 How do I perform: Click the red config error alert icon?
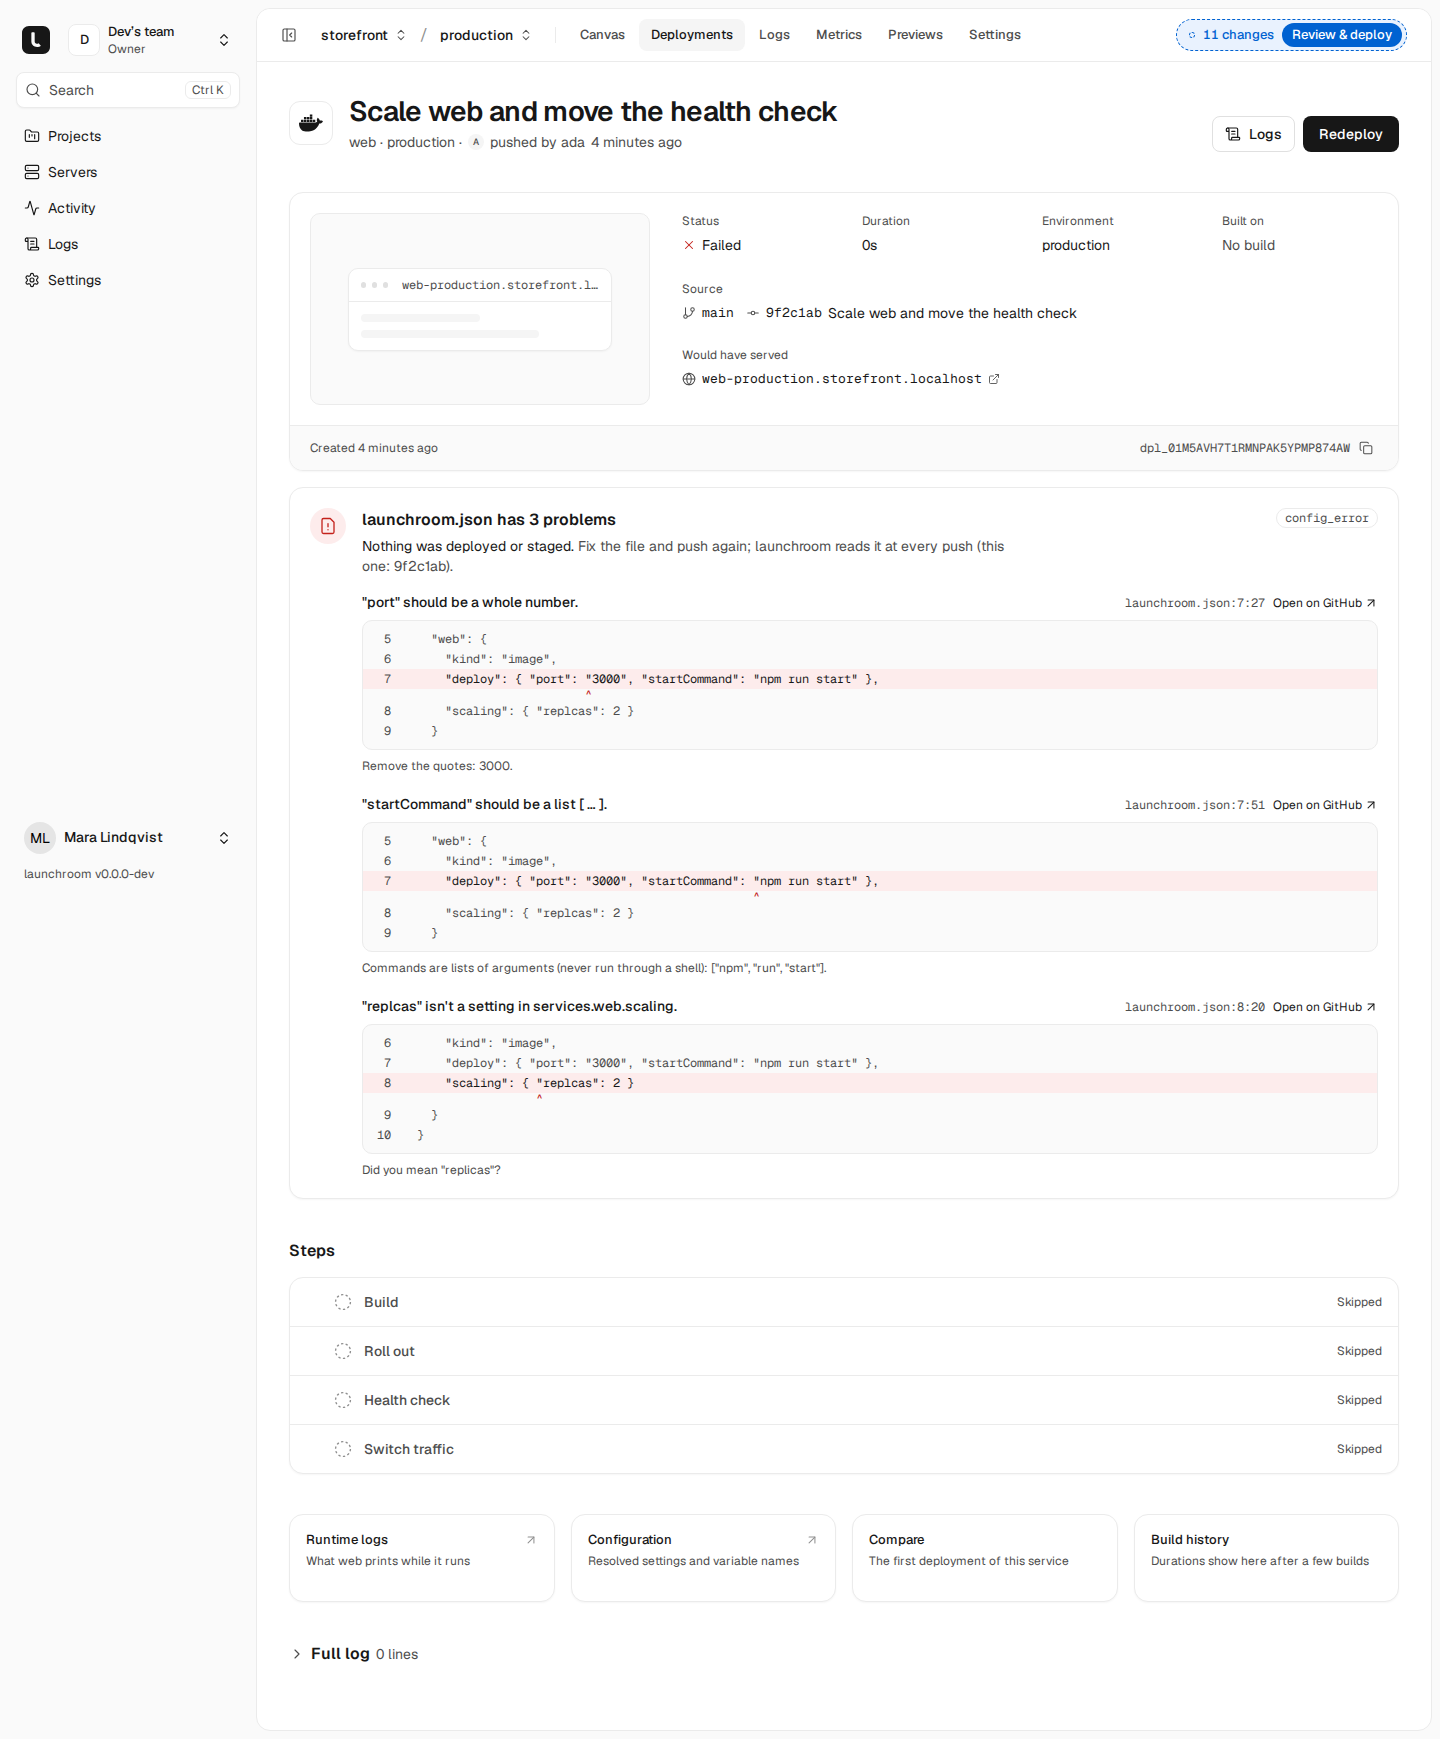click(328, 526)
